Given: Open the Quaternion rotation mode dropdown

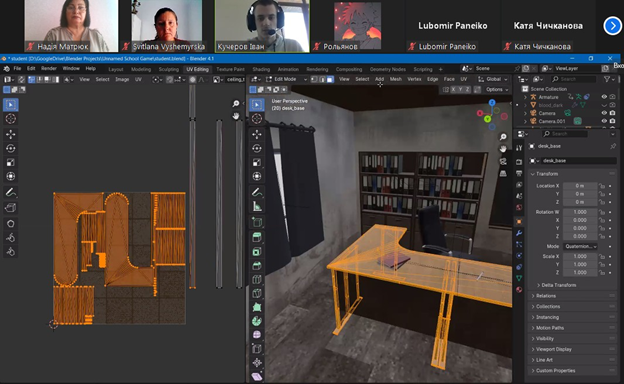Looking at the screenshot, I should (x=580, y=246).
